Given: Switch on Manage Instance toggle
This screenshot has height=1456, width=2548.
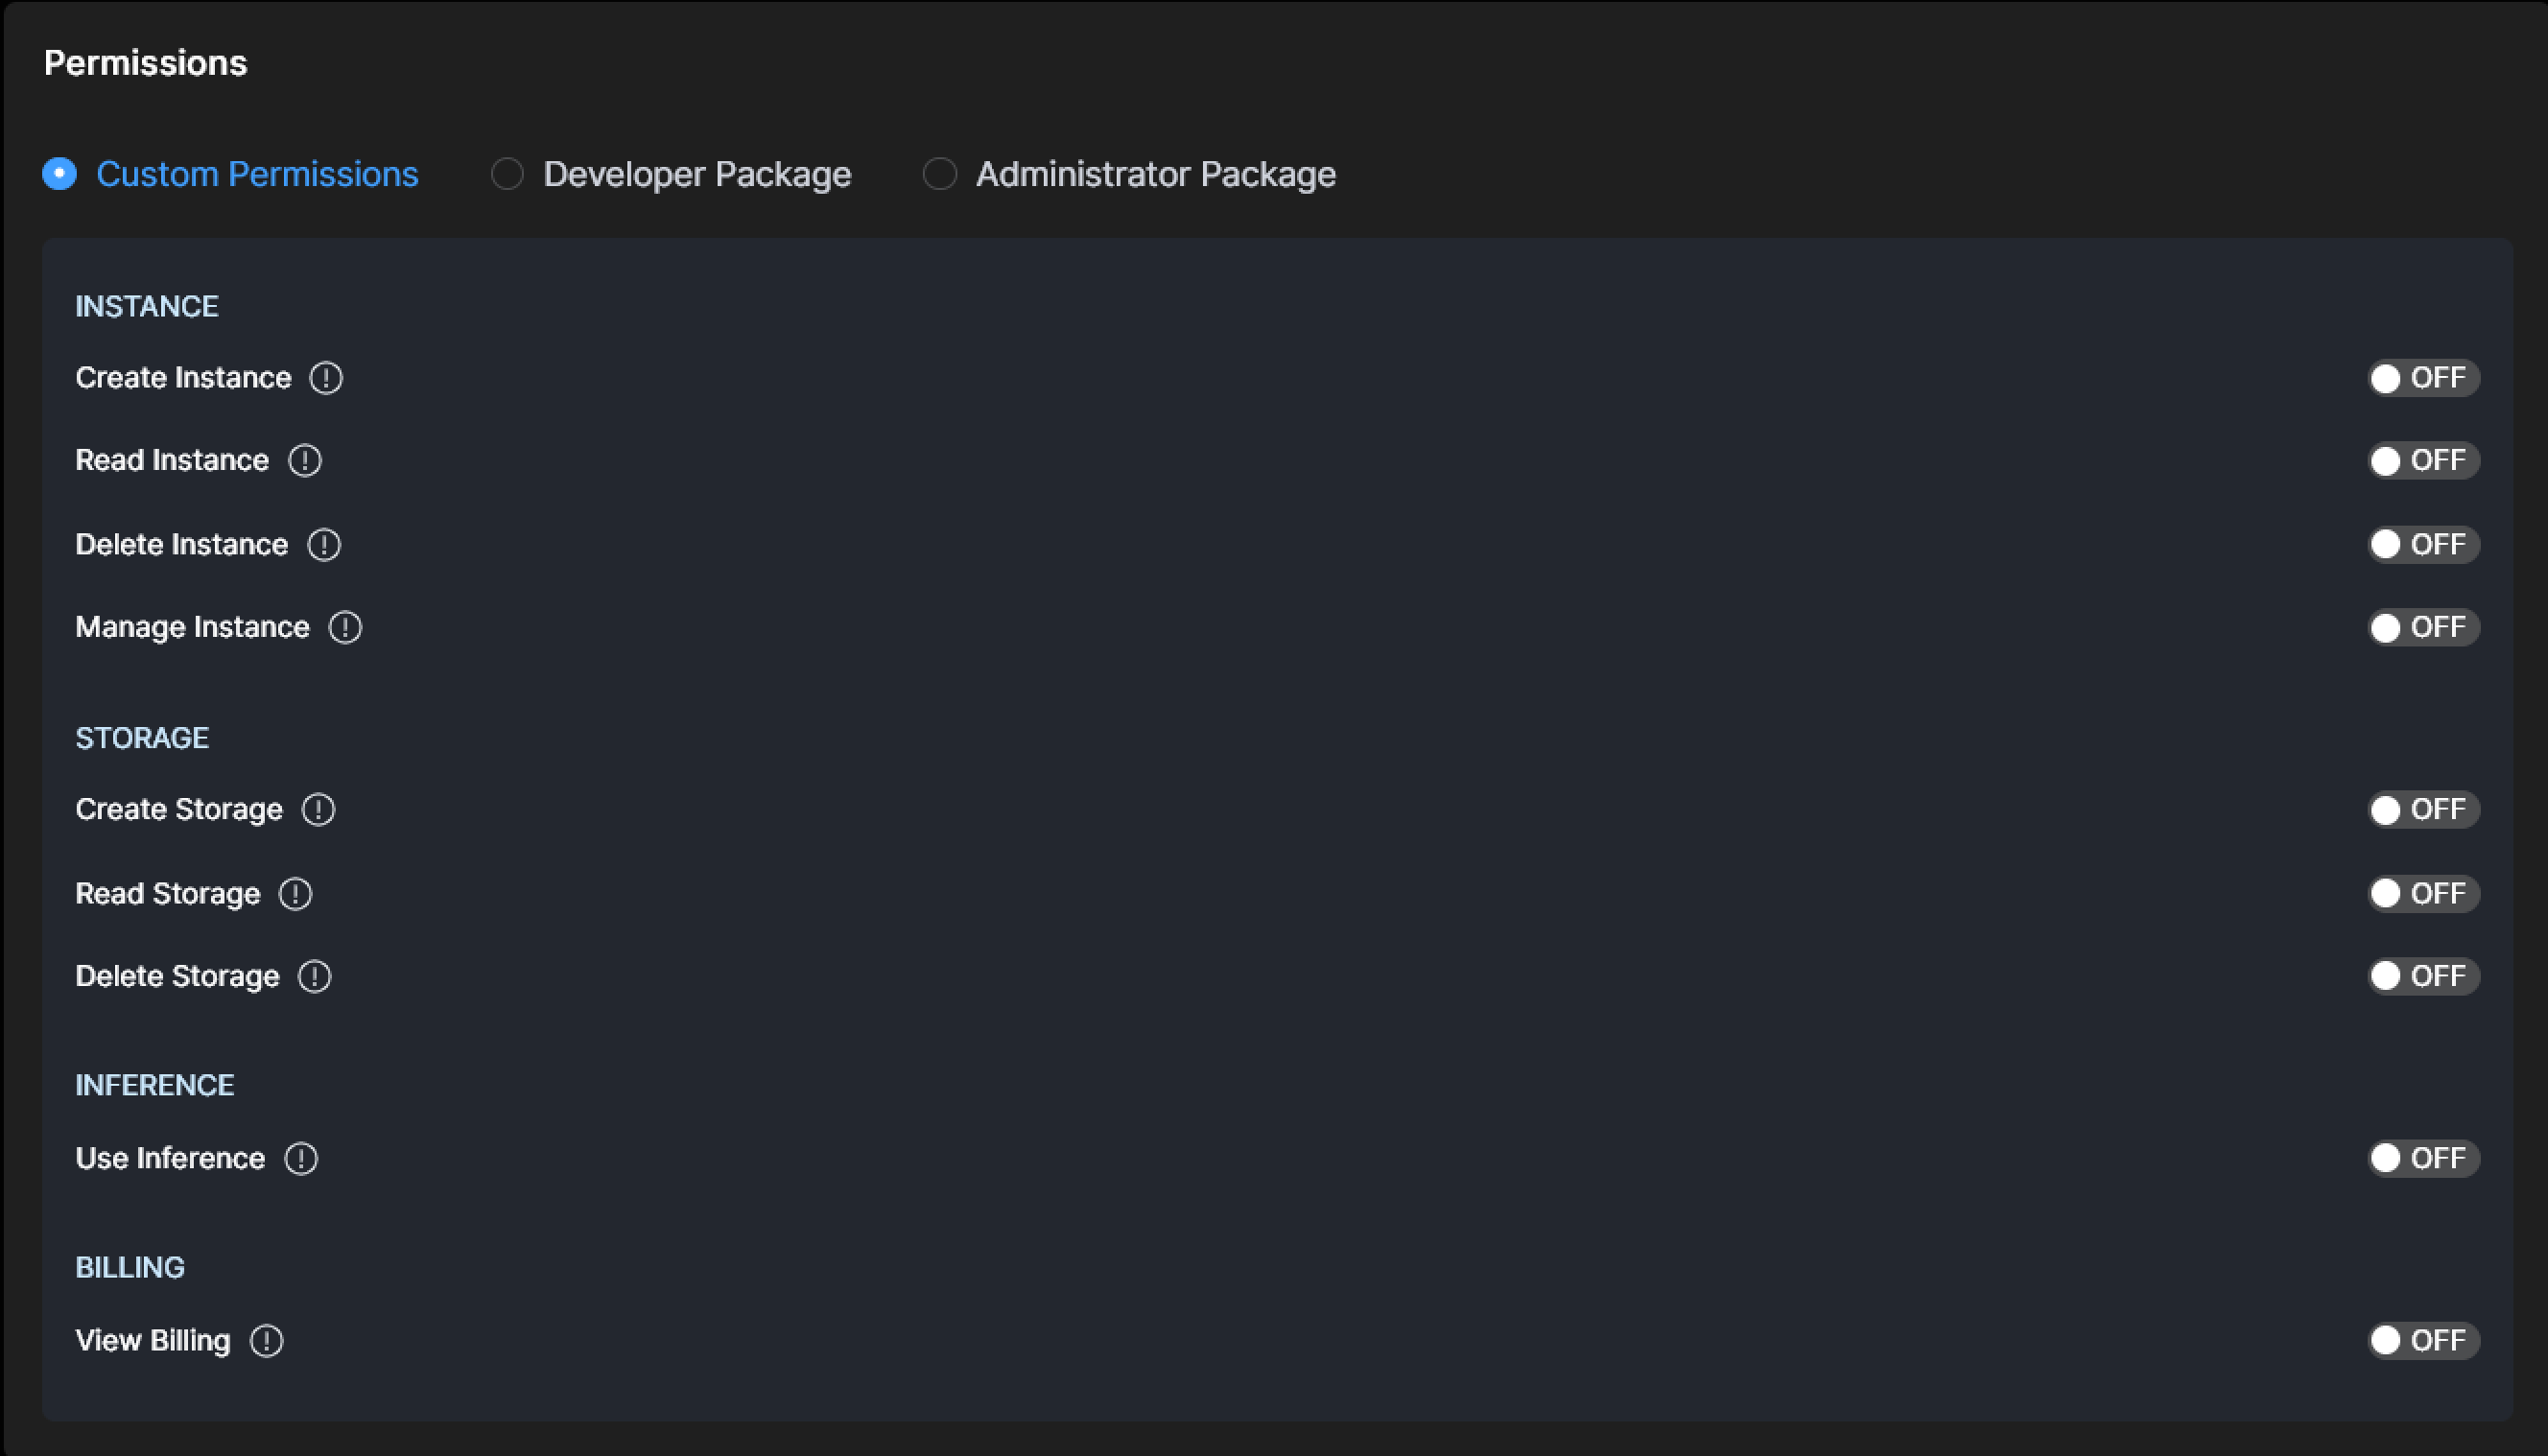Looking at the screenshot, I should click(2422, 628).
